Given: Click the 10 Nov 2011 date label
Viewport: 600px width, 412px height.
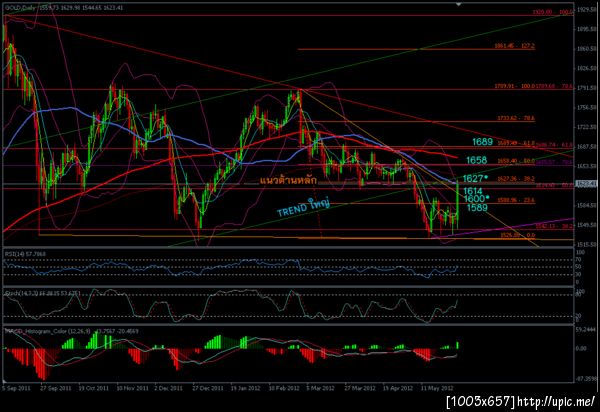Looking at the screenshot, I should coord(132,388).
